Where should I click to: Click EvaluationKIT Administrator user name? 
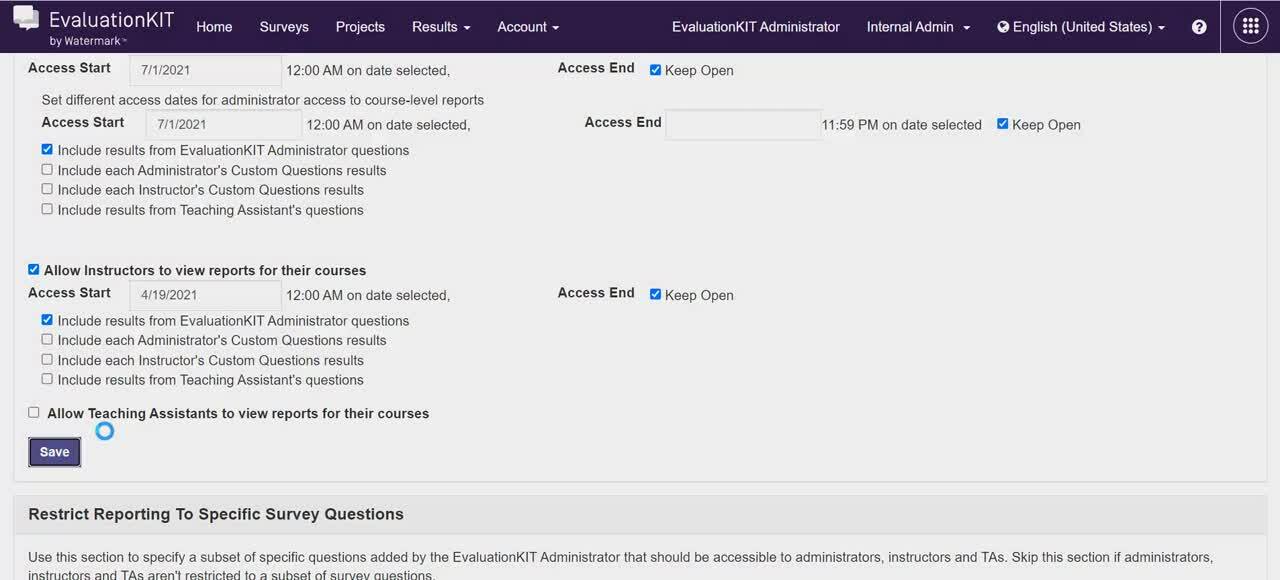tap(756, 27)
